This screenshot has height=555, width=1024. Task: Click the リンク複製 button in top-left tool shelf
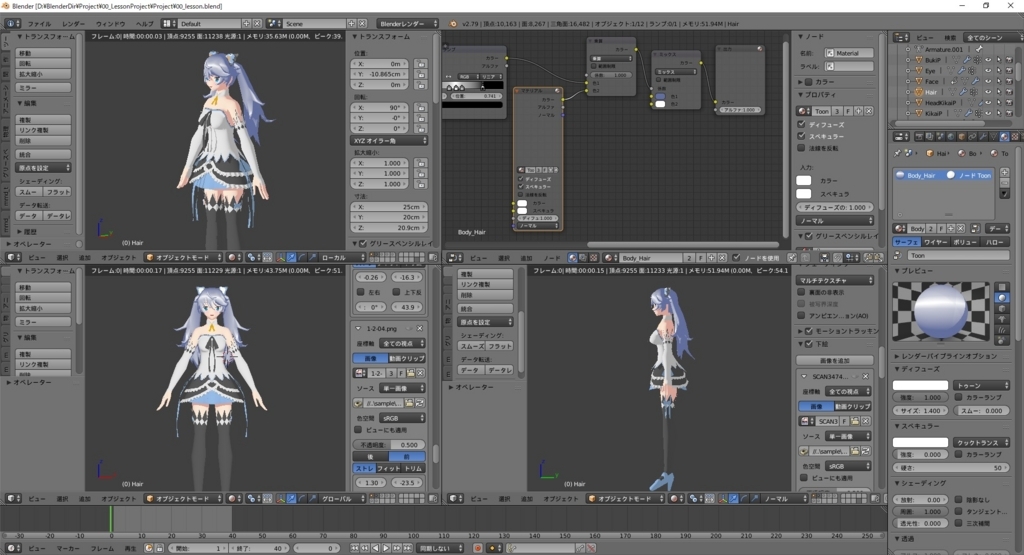(43, 130)
